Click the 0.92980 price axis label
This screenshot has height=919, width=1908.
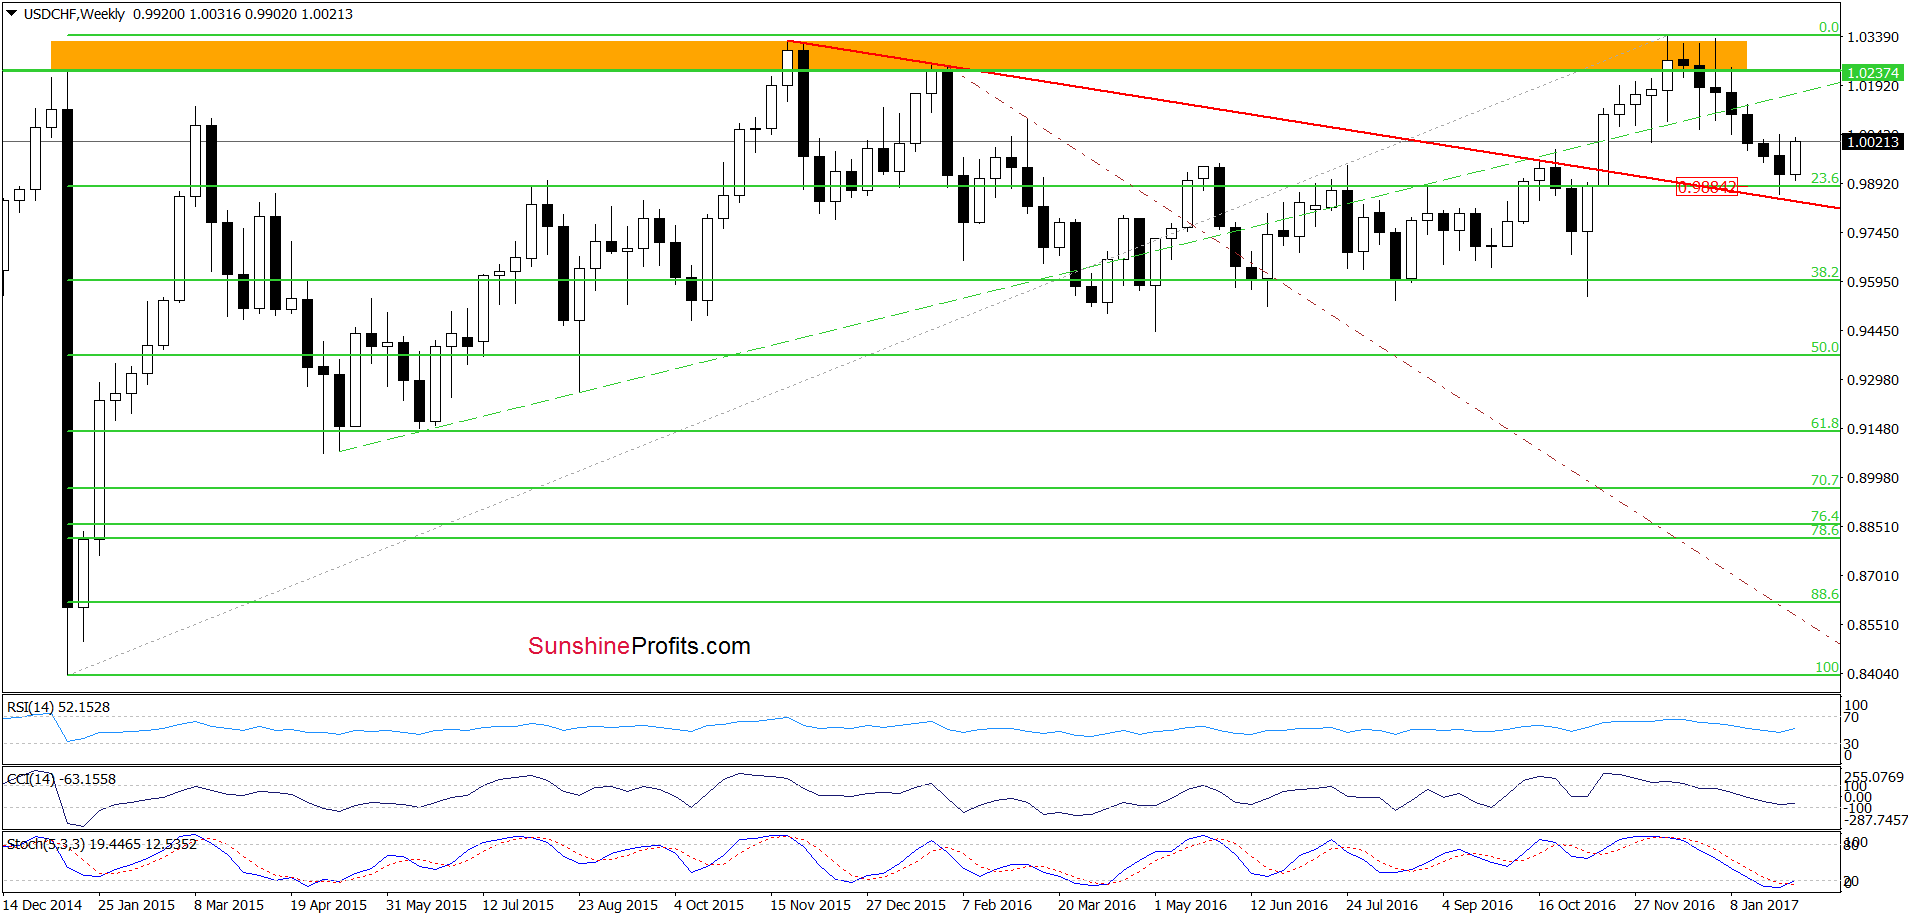coord(1872,380)
